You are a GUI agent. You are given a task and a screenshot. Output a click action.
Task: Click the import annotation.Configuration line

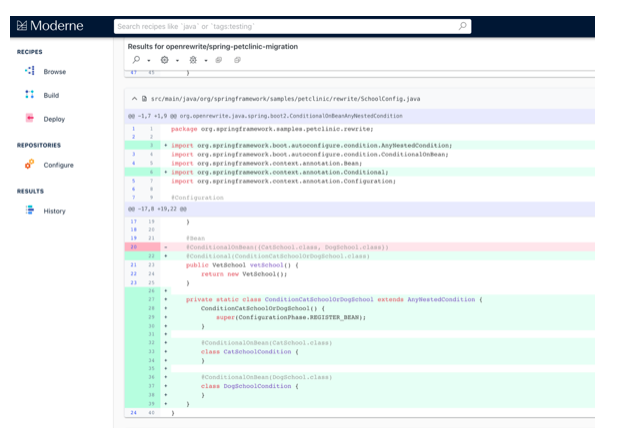click(x=359, y=181)
